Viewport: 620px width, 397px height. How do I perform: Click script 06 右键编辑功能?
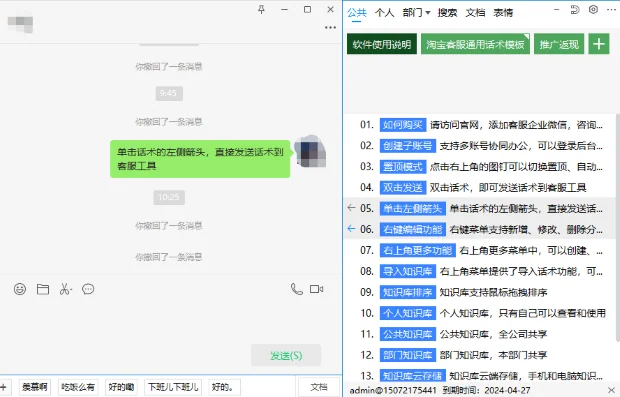click(x=481, y=229)
